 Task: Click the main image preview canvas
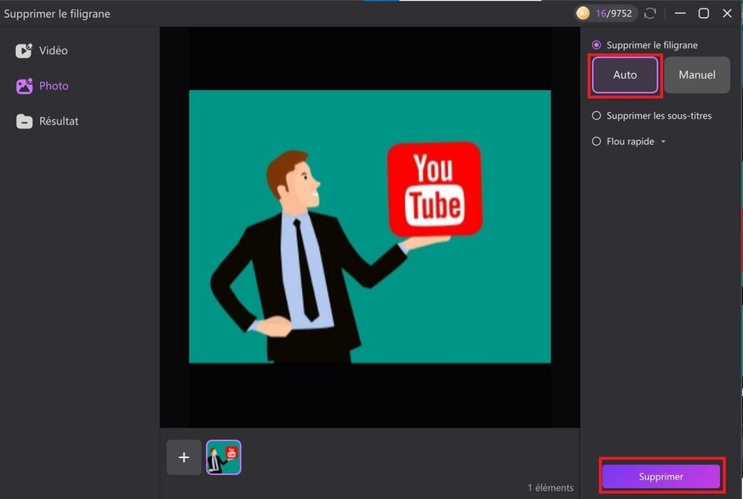(370, 227)
